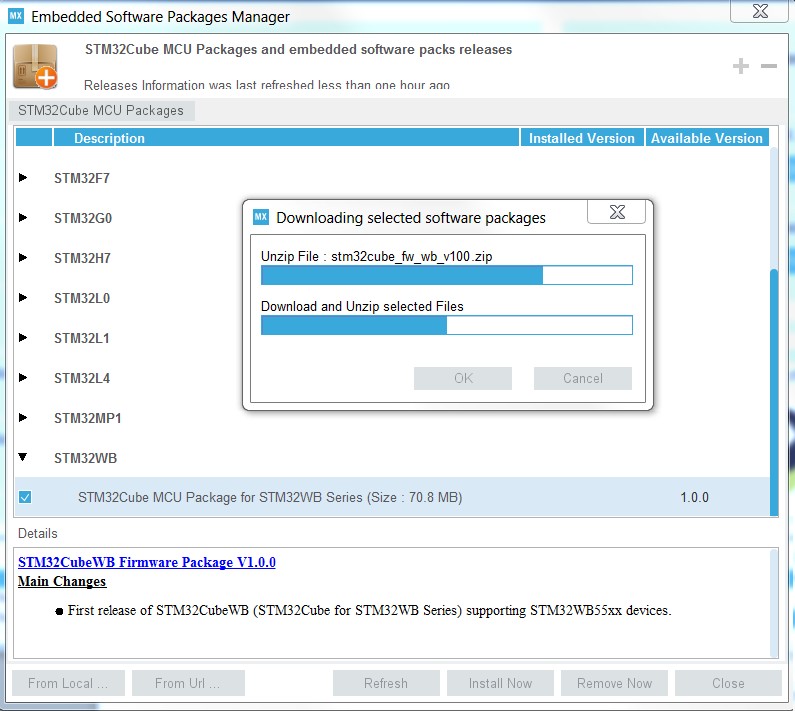
Task: Click the Refresh button
Action: pyautogui.click(x=386, y=684)
